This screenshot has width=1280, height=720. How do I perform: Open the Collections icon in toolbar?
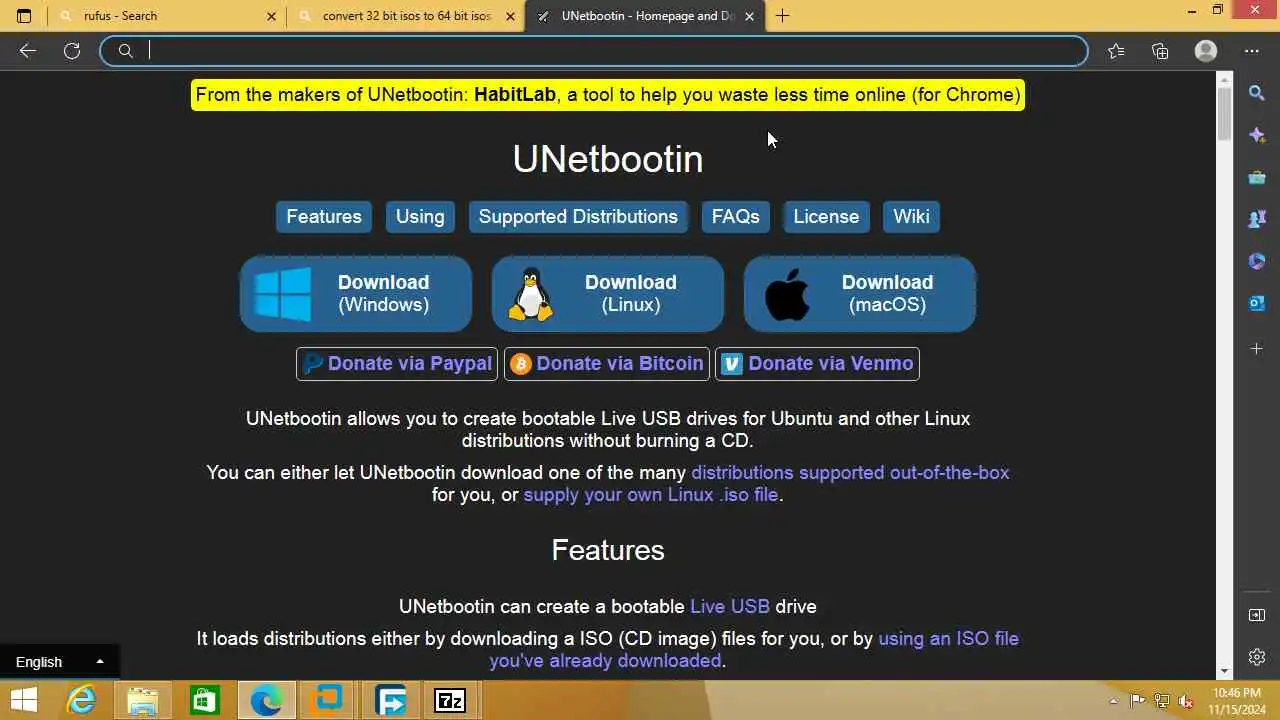pos(1160,51)
